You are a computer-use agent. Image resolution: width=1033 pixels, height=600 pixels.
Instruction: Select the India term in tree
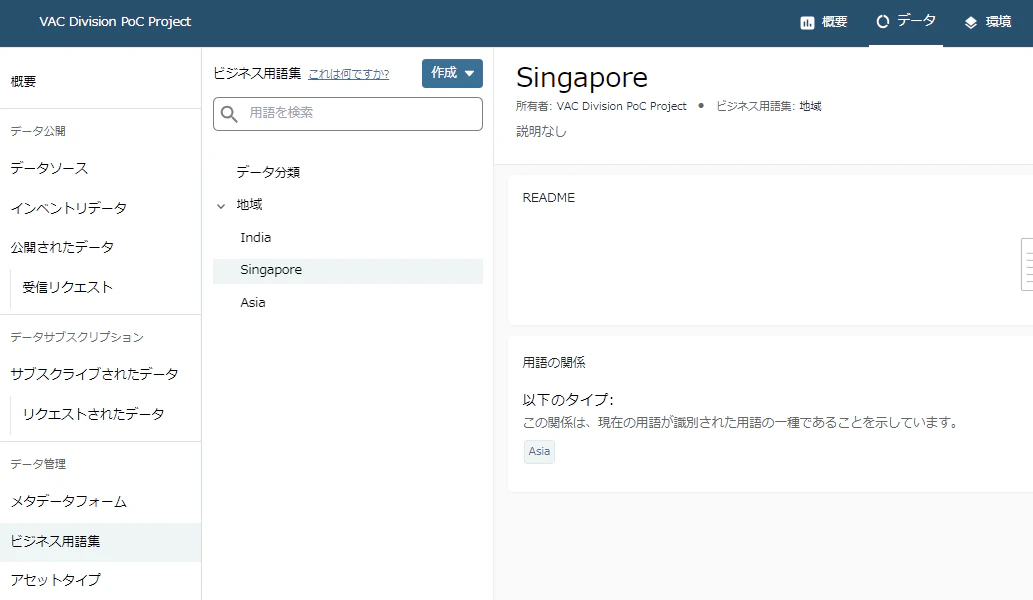point(256,238)
